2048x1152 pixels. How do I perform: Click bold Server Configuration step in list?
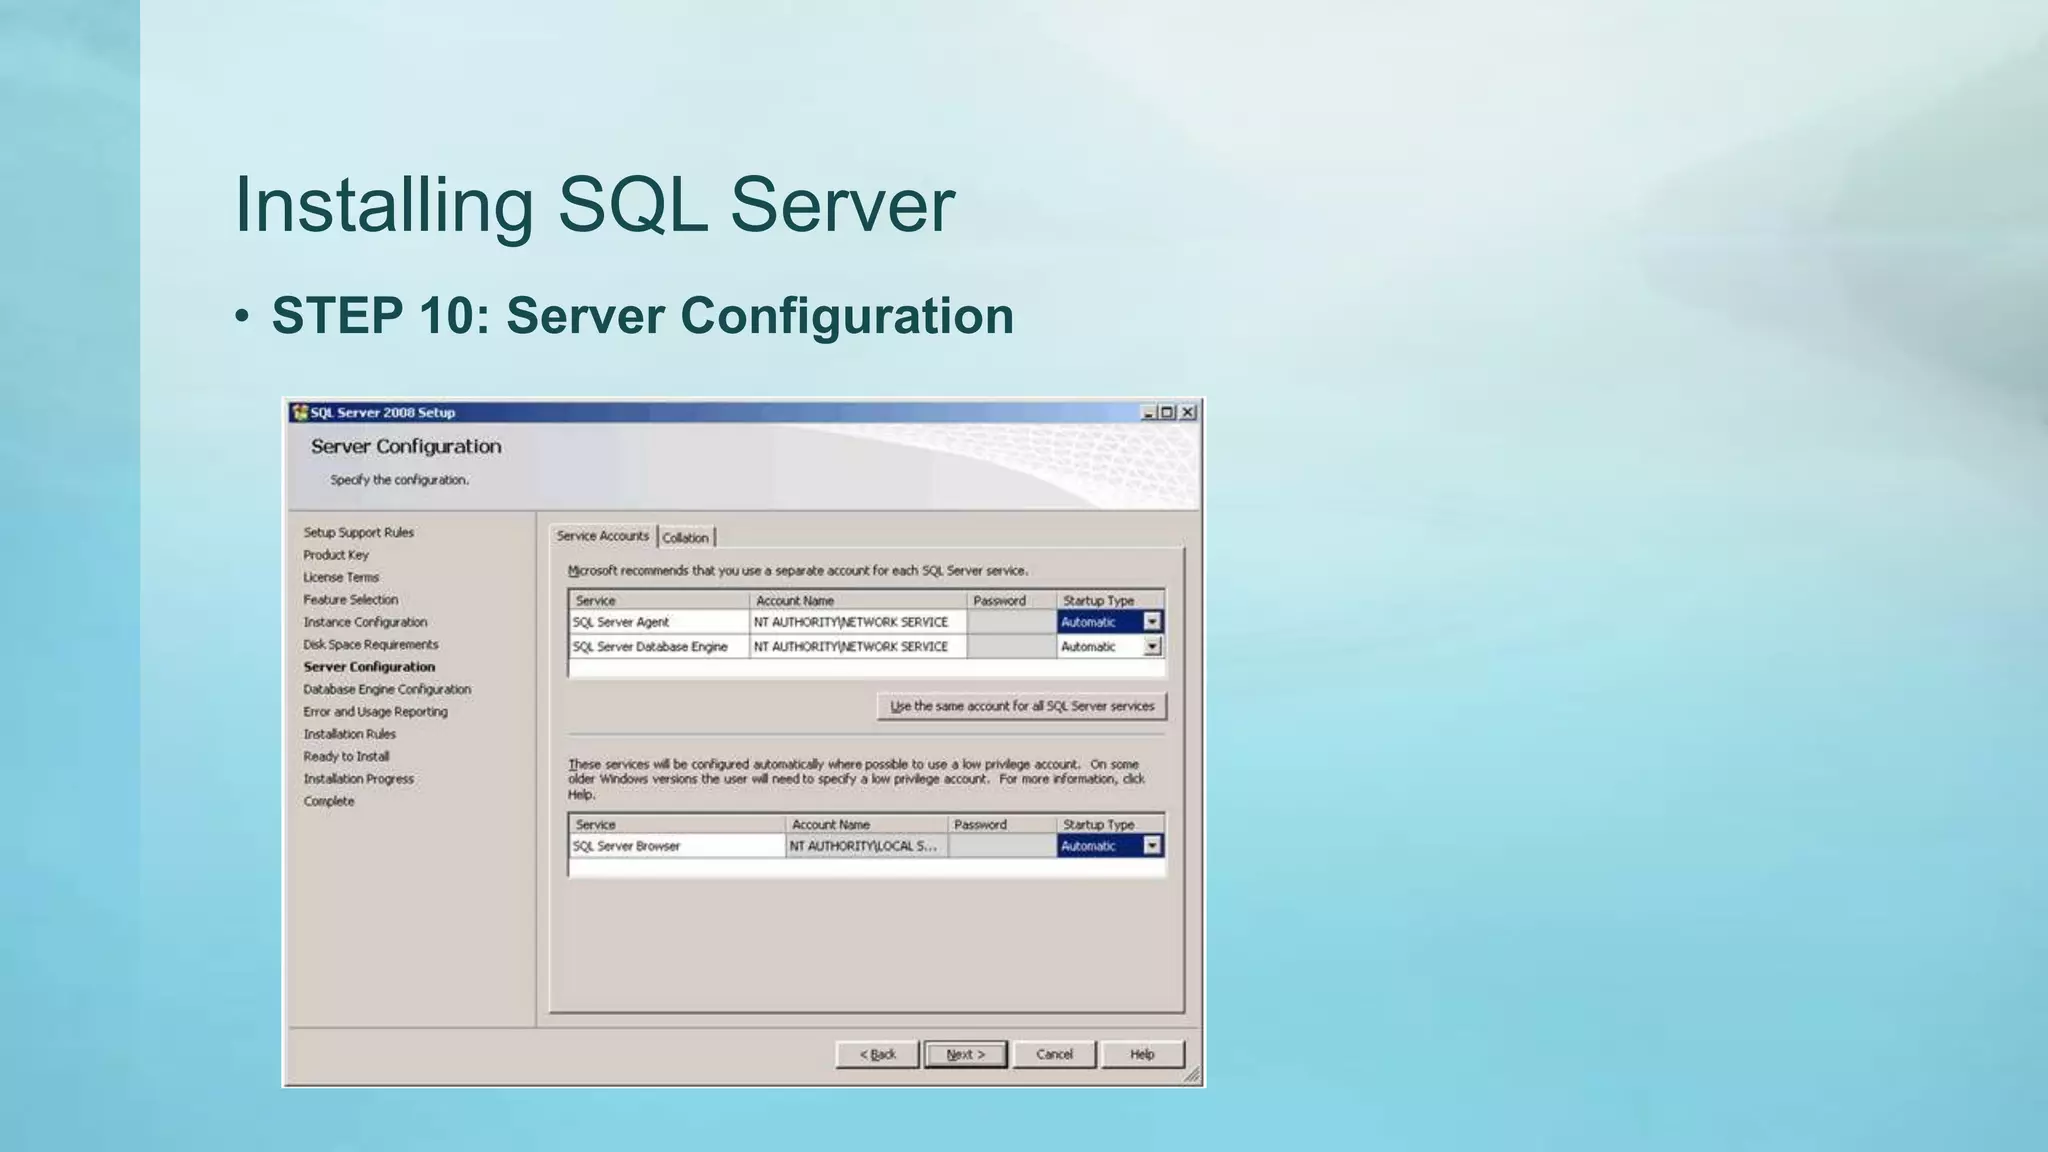point(369,667)
